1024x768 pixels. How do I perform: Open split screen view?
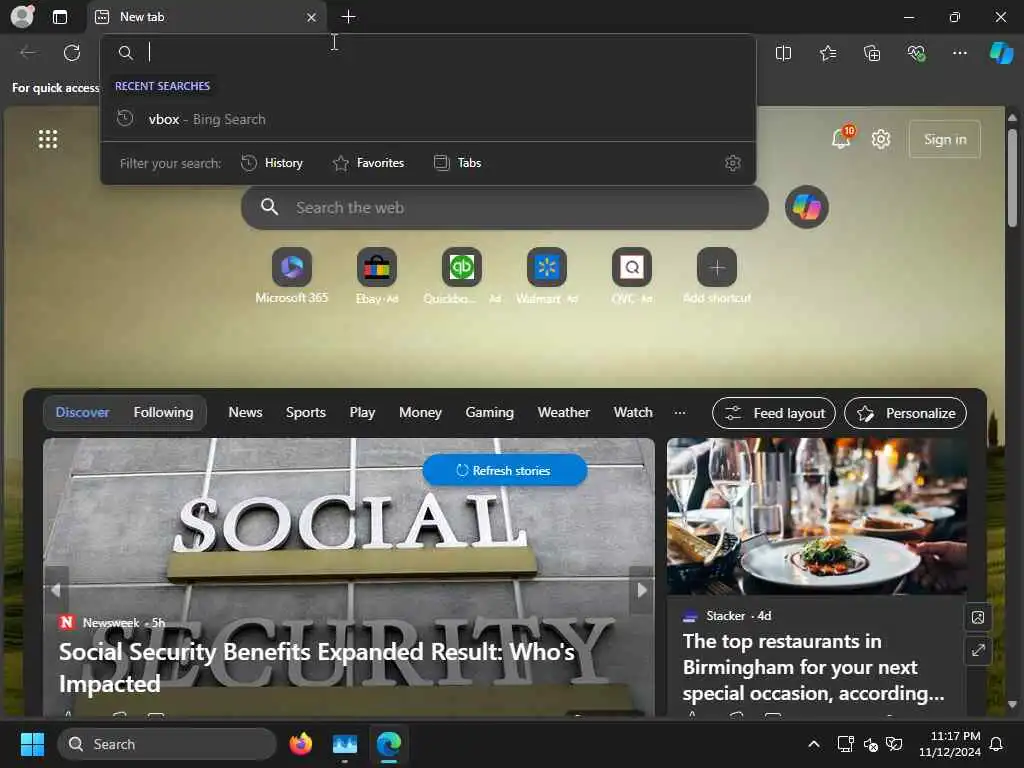click(783, 53)
